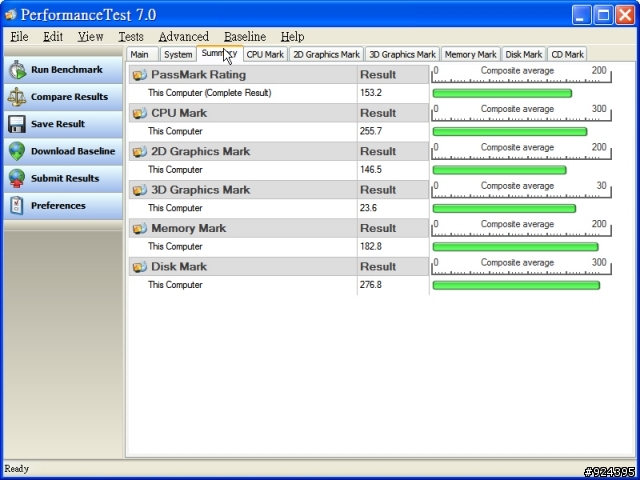640x480 pixels.
Task: Click the Compare Results scales icon
Action: pos(17,97)
